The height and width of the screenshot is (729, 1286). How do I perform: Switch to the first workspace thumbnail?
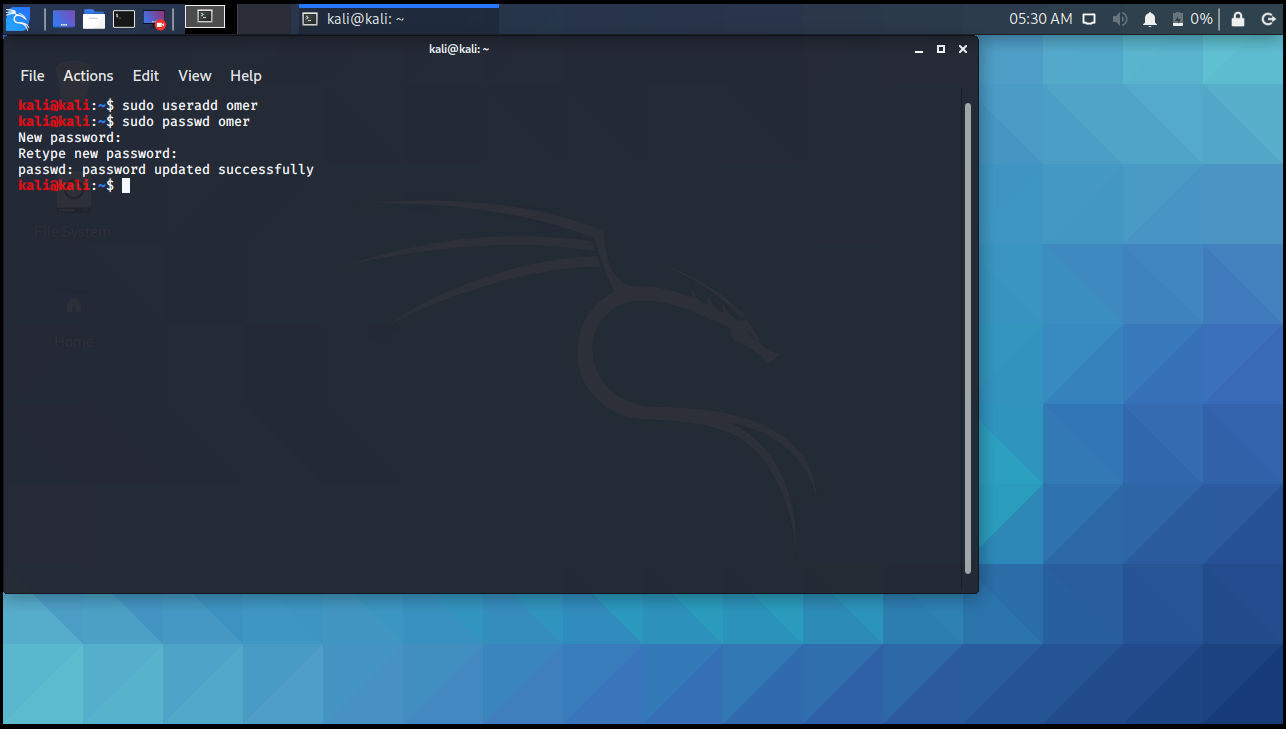coord(205,17)
